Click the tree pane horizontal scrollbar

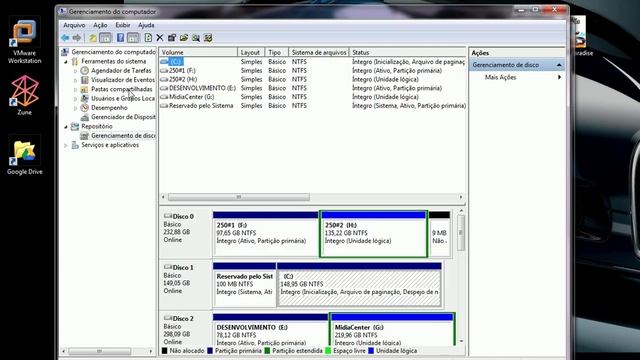coord(100,351)
